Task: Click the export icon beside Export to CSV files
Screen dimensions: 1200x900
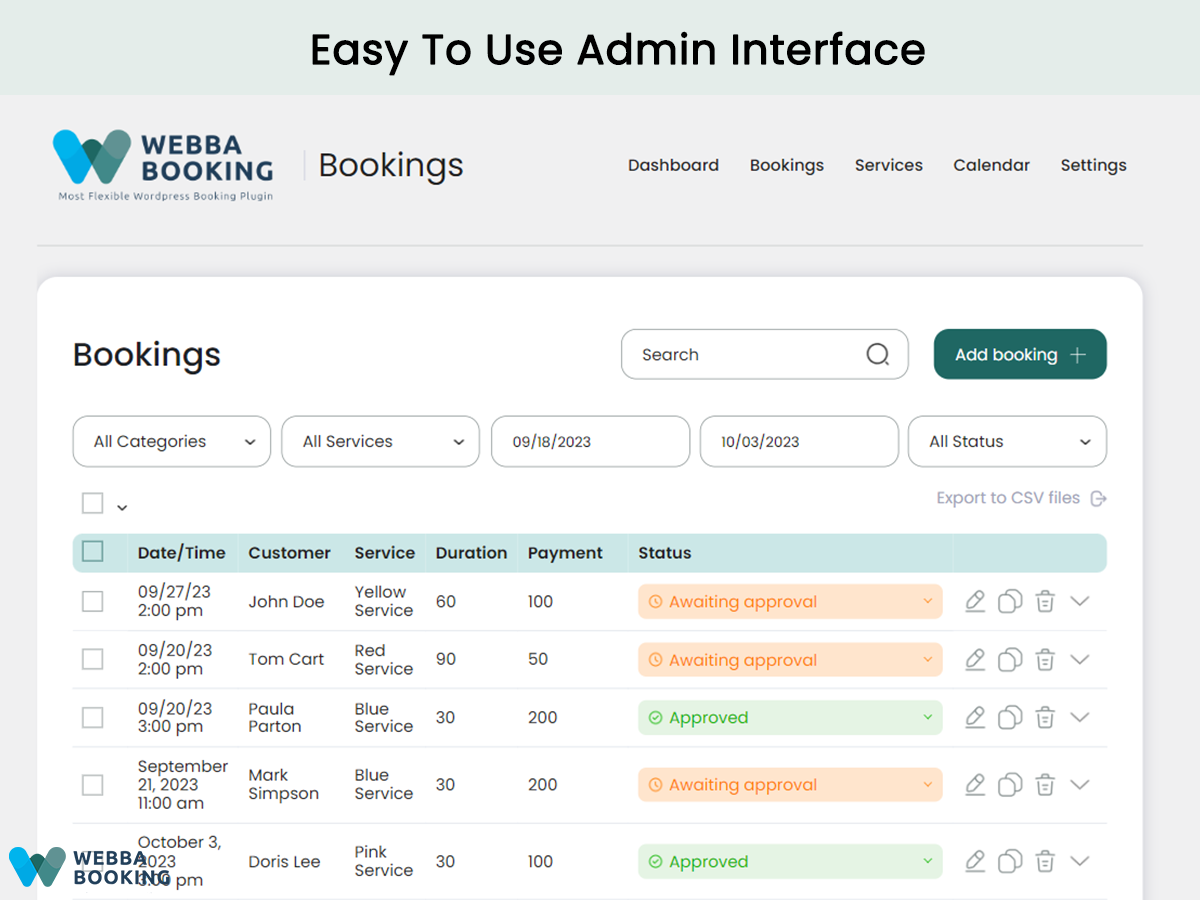Action: (x=1098, y=498)
